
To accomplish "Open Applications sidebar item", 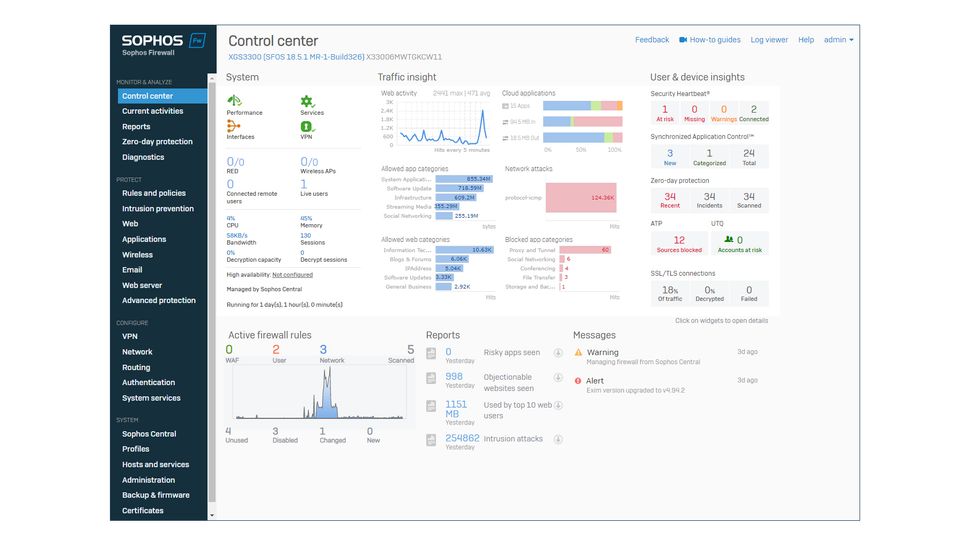I will (144, 239).
